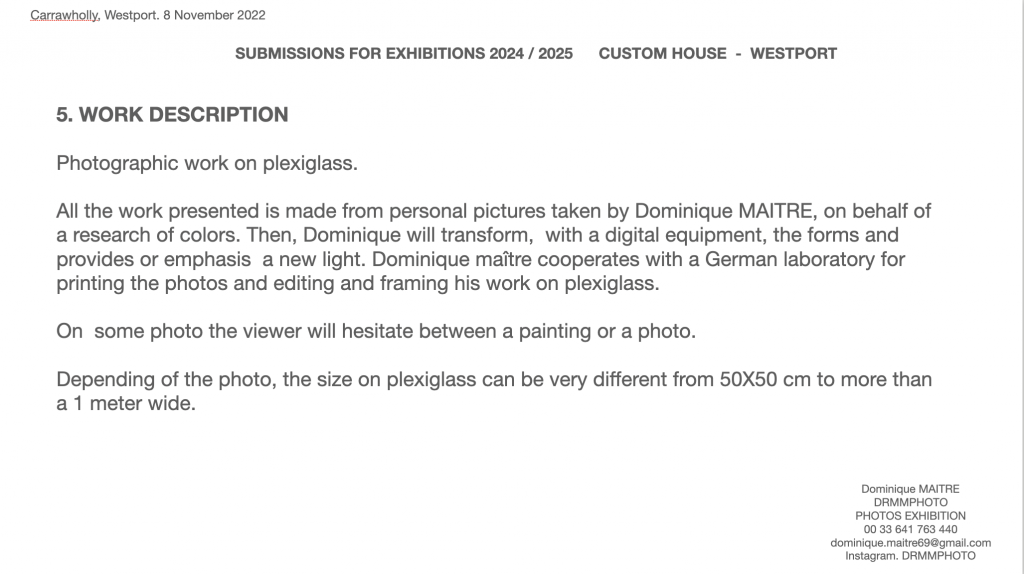The height and width of the screenshot is (574, 1024).
Task: Select the Submissions for Exhibitions 2024 / 2025 header
Action: (x=404, y=53)
